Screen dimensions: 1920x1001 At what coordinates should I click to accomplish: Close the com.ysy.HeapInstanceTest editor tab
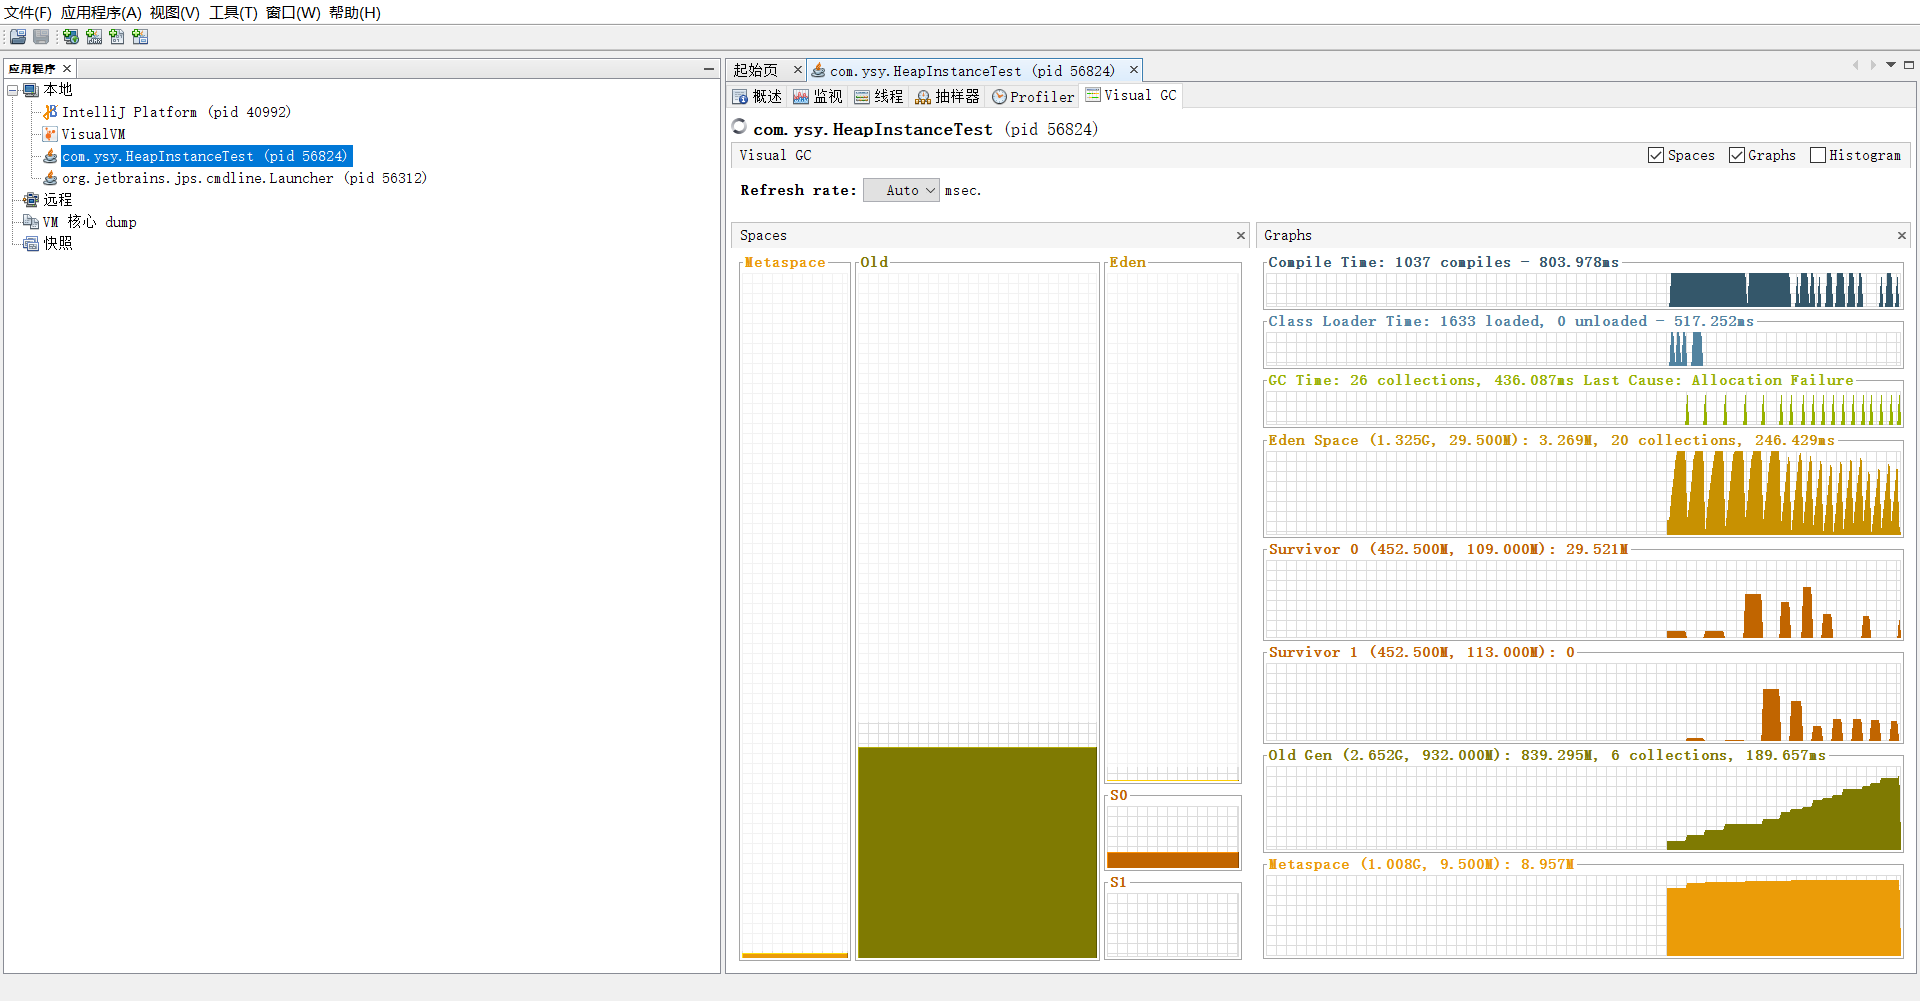coord(1134,70)
